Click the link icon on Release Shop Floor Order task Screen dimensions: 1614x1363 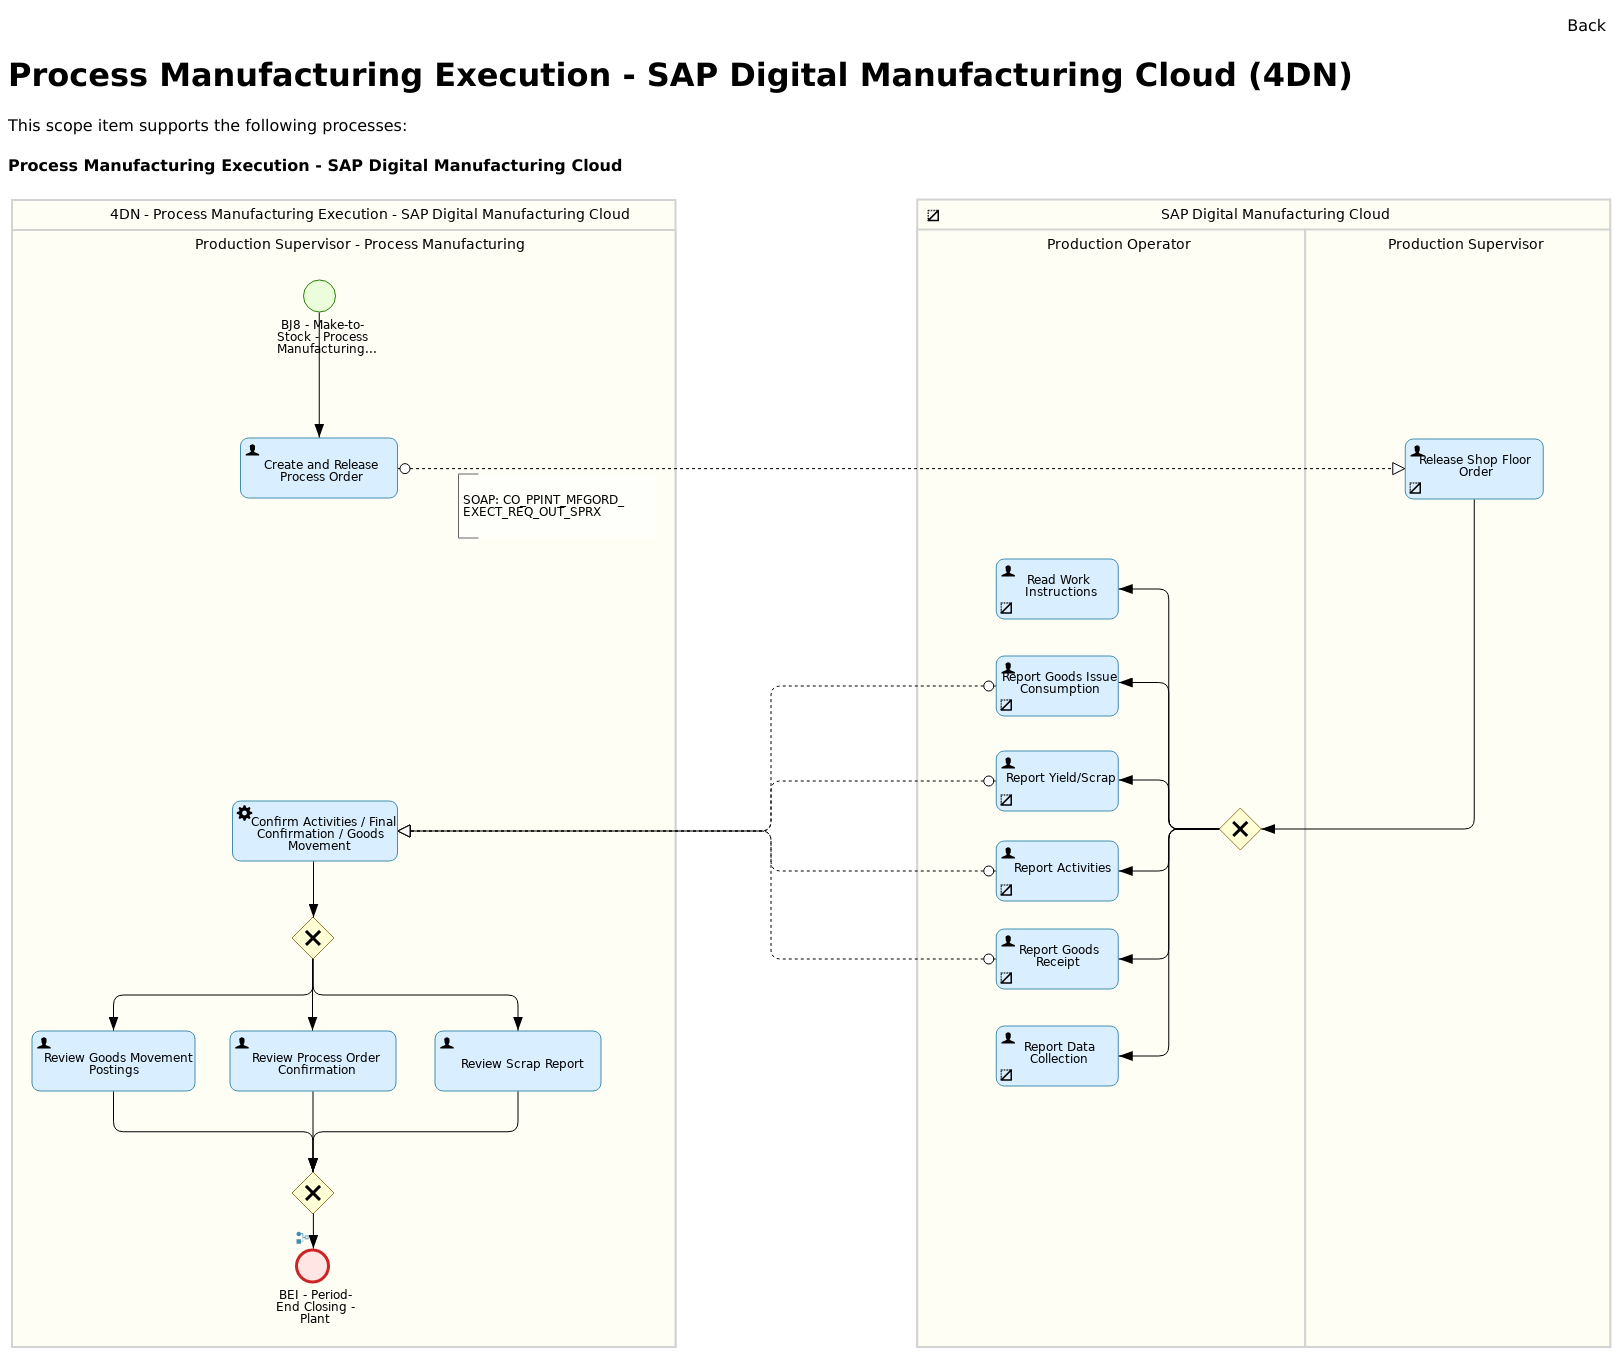(1414, 487)
